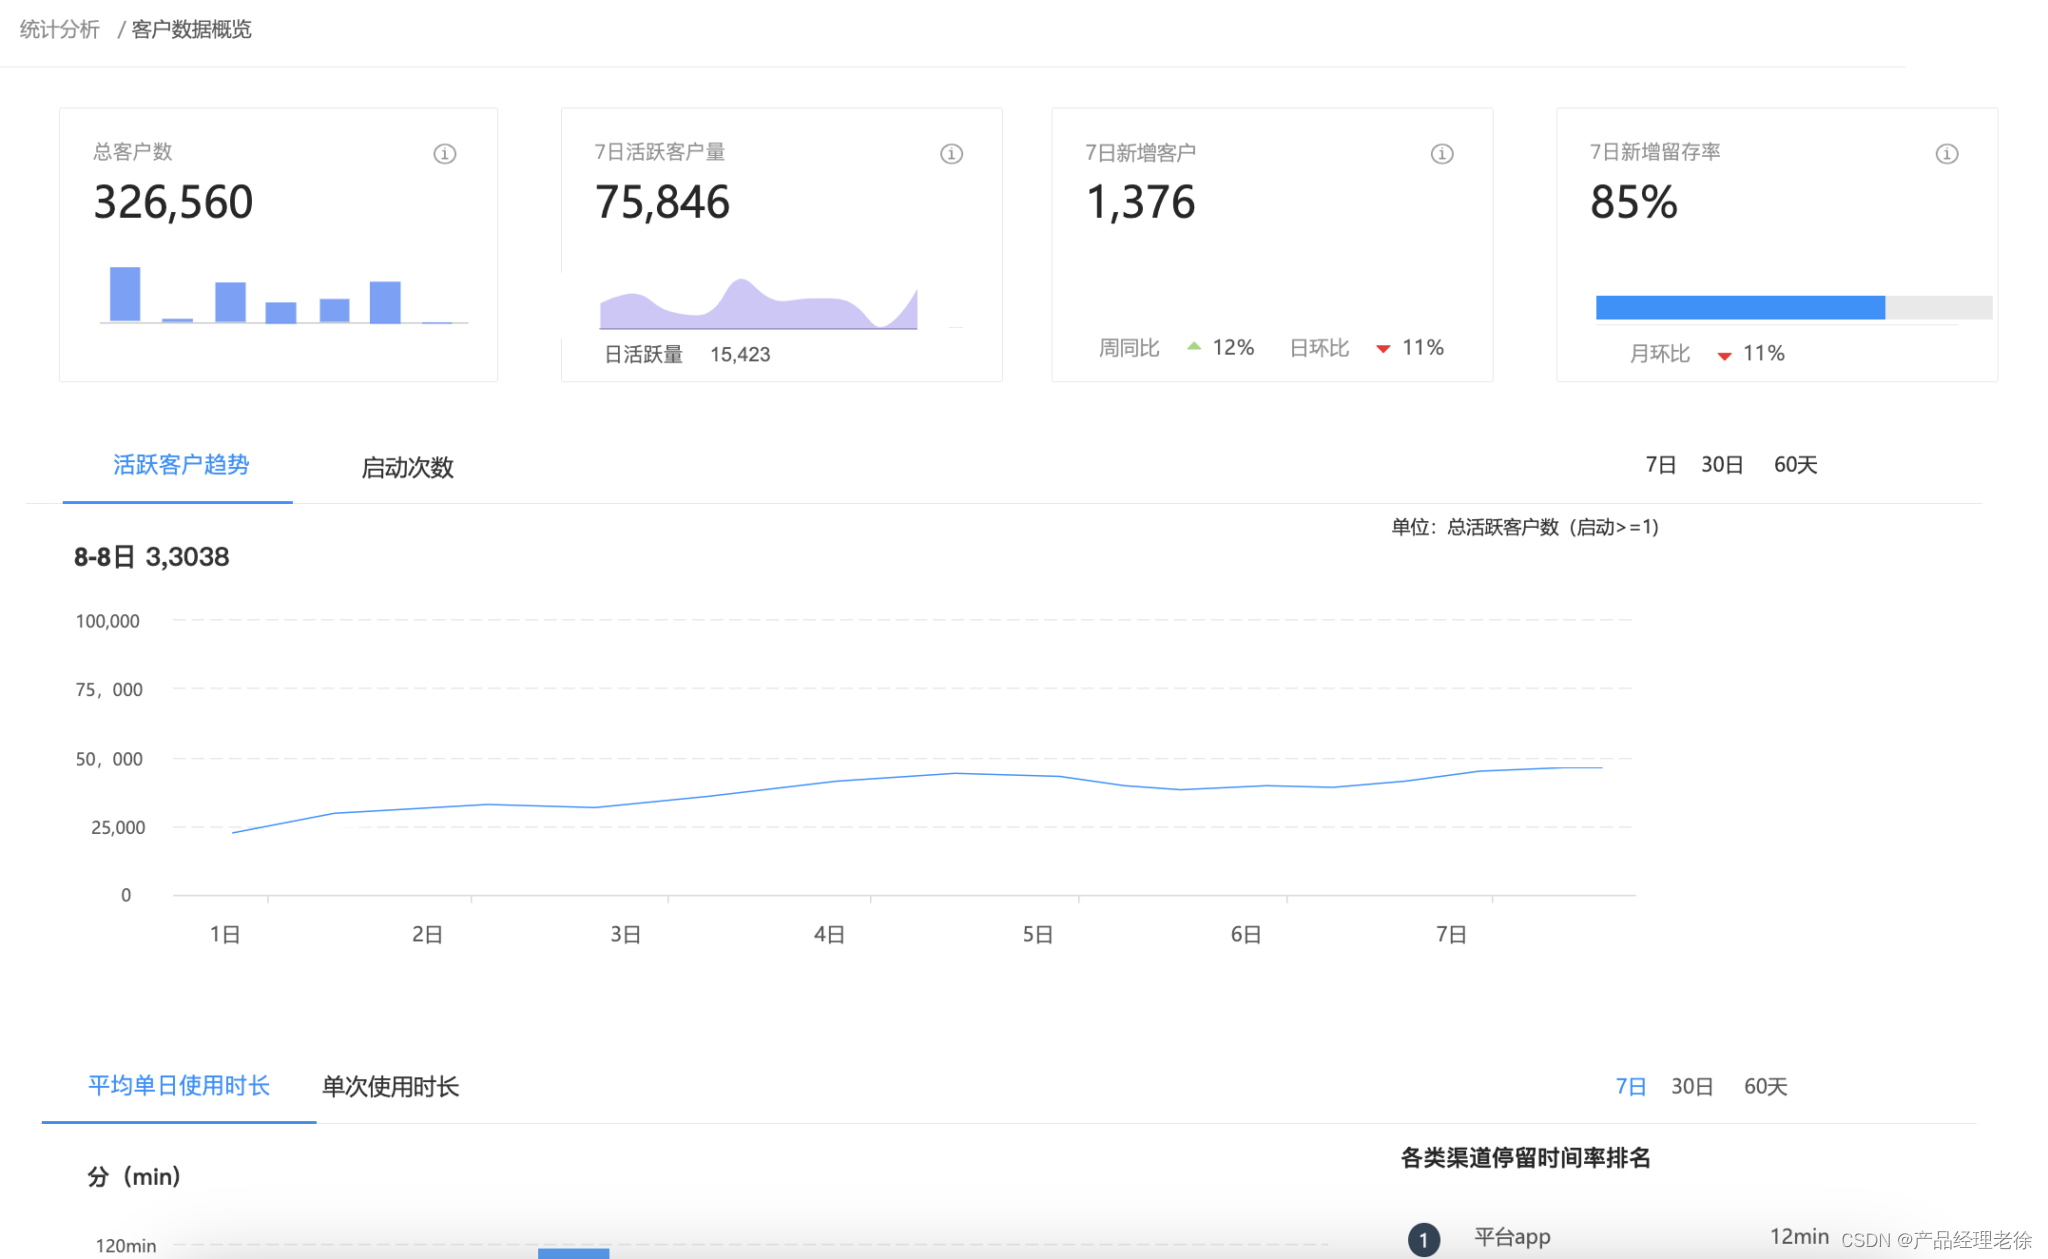This screenshot has height=1259, width=2048.
Task: Select 30日 range for trend chart
Action: [1721, 465]
